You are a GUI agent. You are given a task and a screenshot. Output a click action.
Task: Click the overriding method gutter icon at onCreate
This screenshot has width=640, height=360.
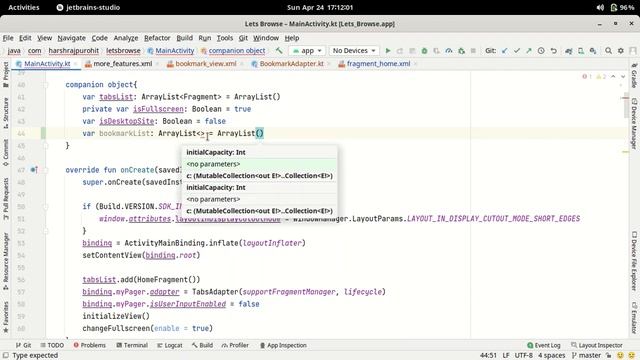[34, 170]
